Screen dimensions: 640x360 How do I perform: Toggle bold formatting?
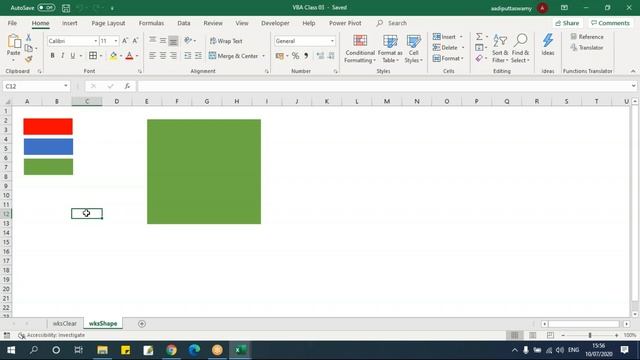pos(52,56)
